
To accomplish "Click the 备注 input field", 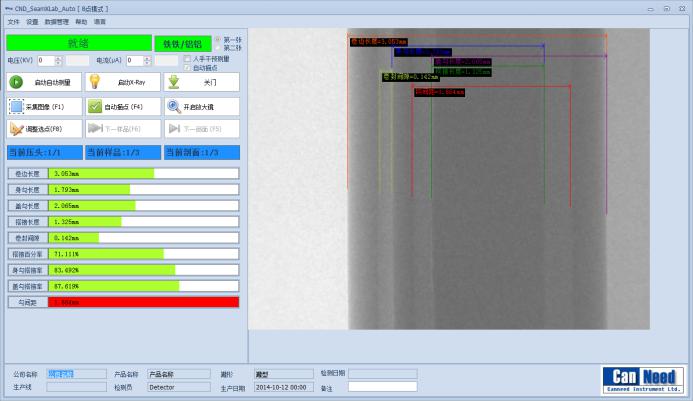I will coord(382,387).
